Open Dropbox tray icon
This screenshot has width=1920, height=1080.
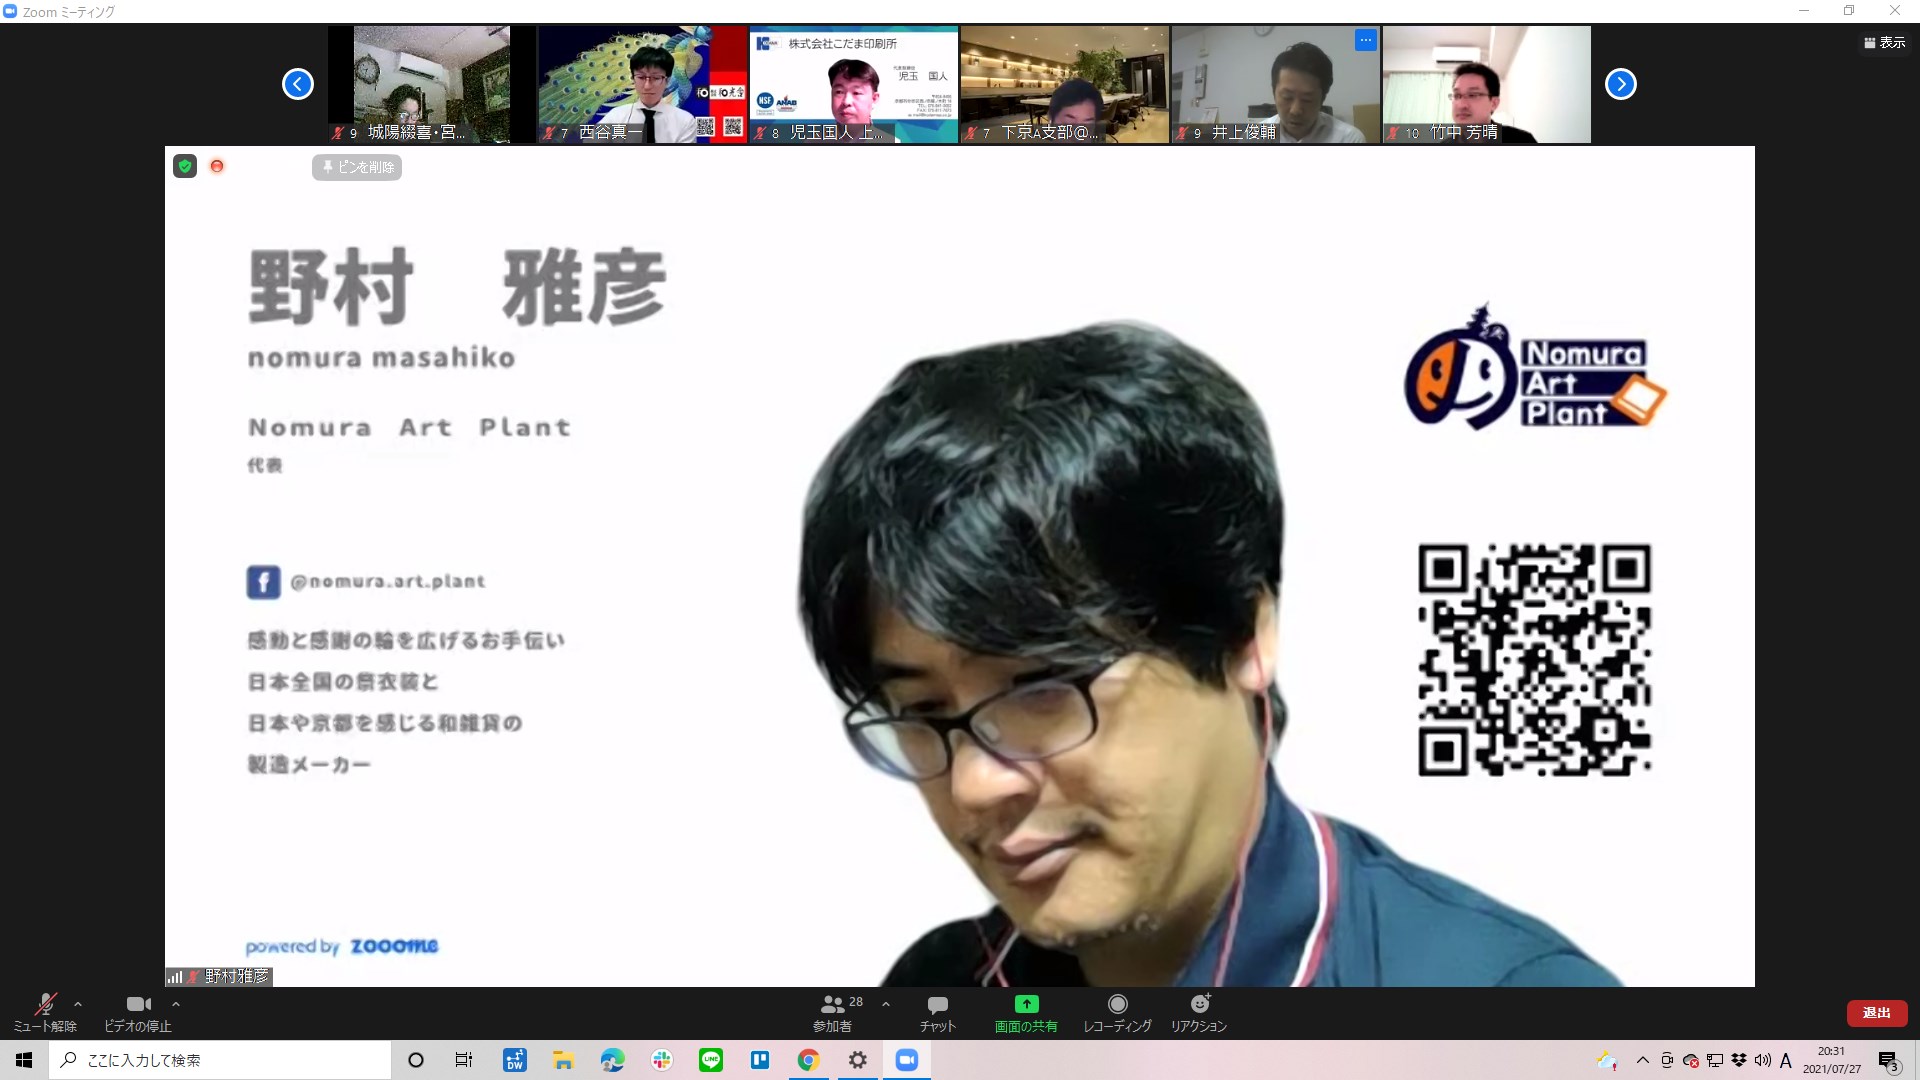pyautogui.click(x=1739, y=1060)
